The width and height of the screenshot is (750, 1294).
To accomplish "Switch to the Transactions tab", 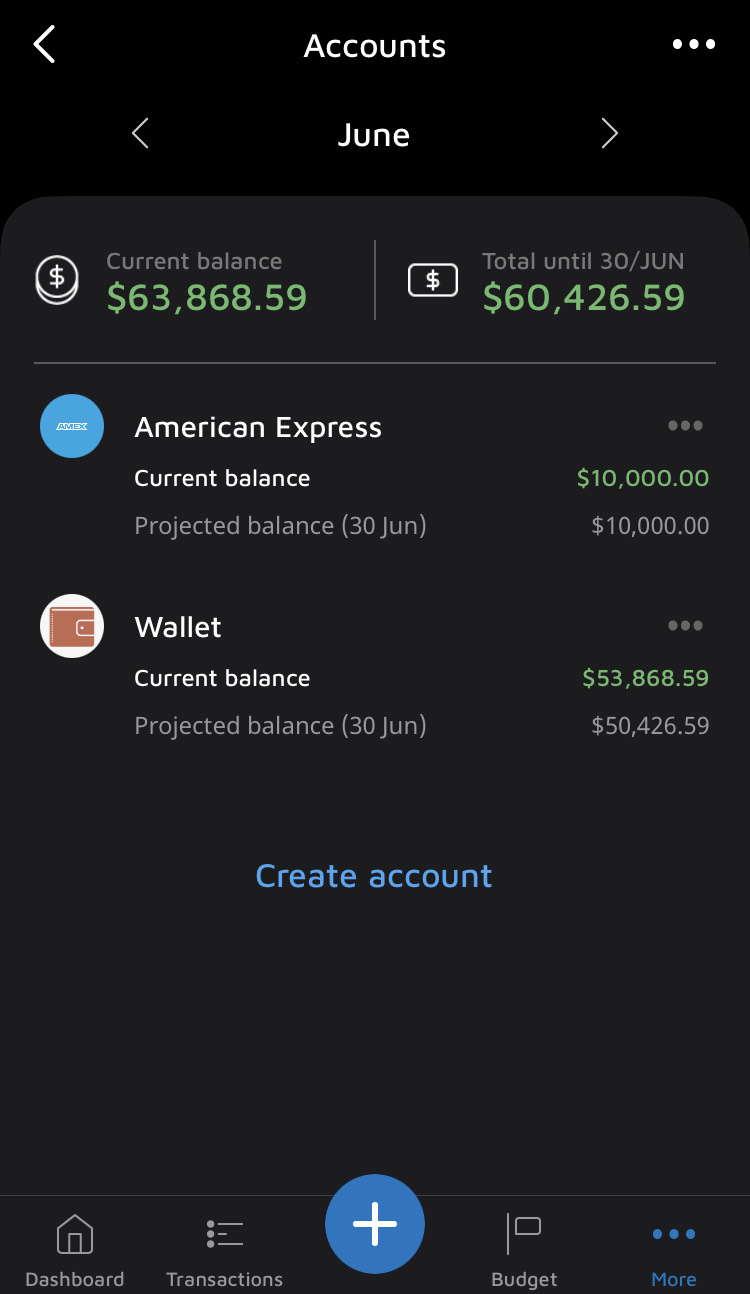I will tap(225, 1250).
